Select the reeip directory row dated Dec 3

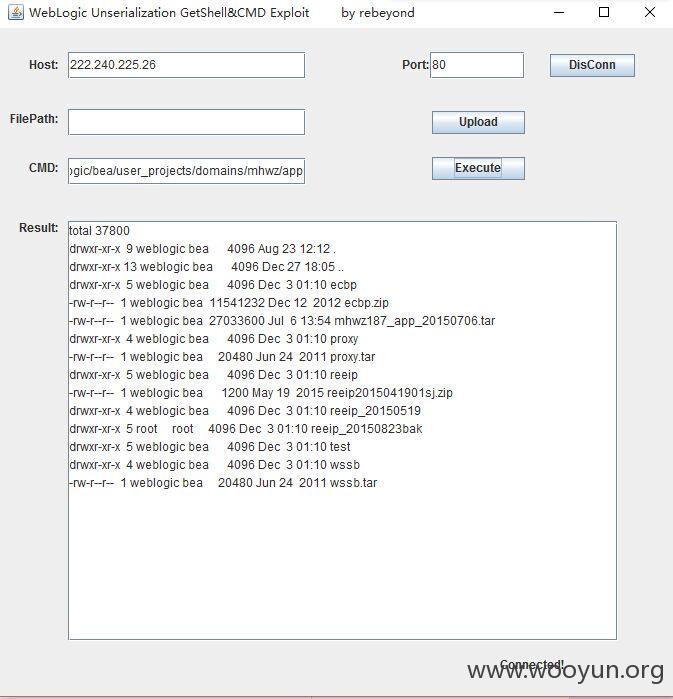213,374
